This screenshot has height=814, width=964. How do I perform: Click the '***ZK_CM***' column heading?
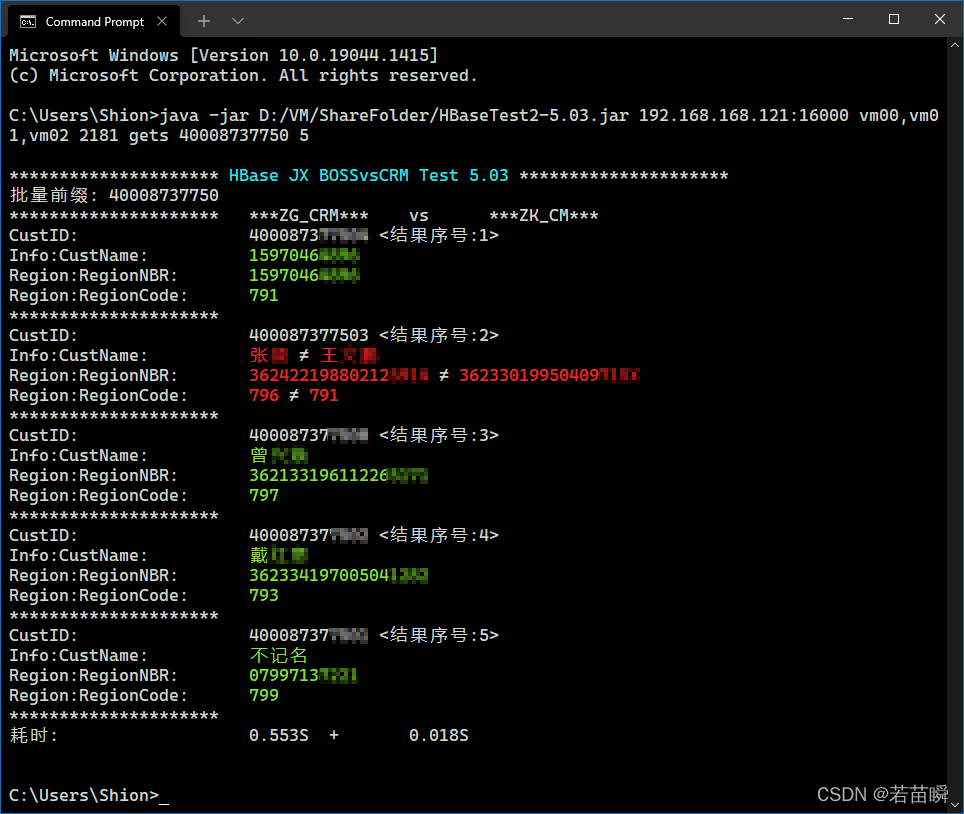coord(543,216)
